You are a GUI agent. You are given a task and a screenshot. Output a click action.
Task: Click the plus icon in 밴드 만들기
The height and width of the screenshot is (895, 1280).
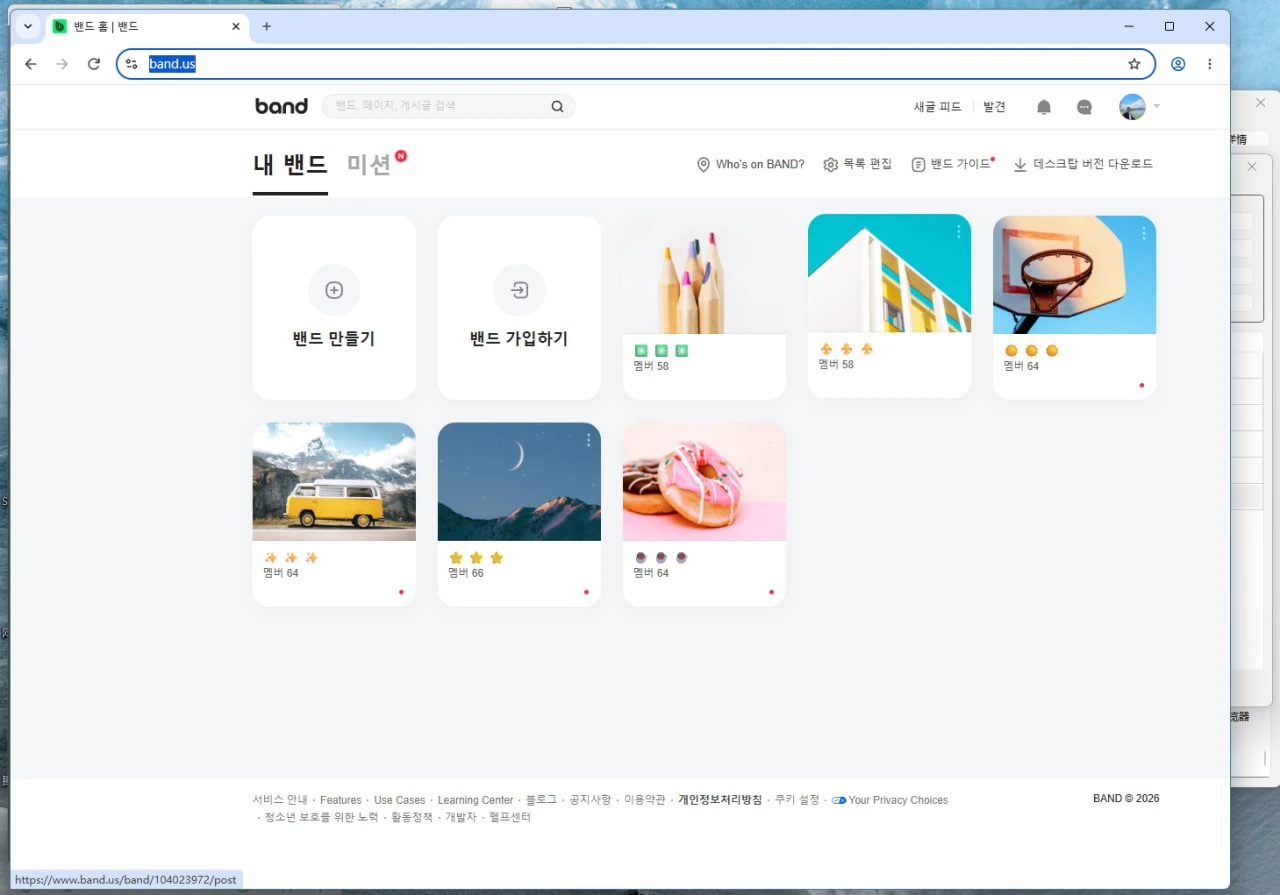pyautogui.click(x=334, y=290)
